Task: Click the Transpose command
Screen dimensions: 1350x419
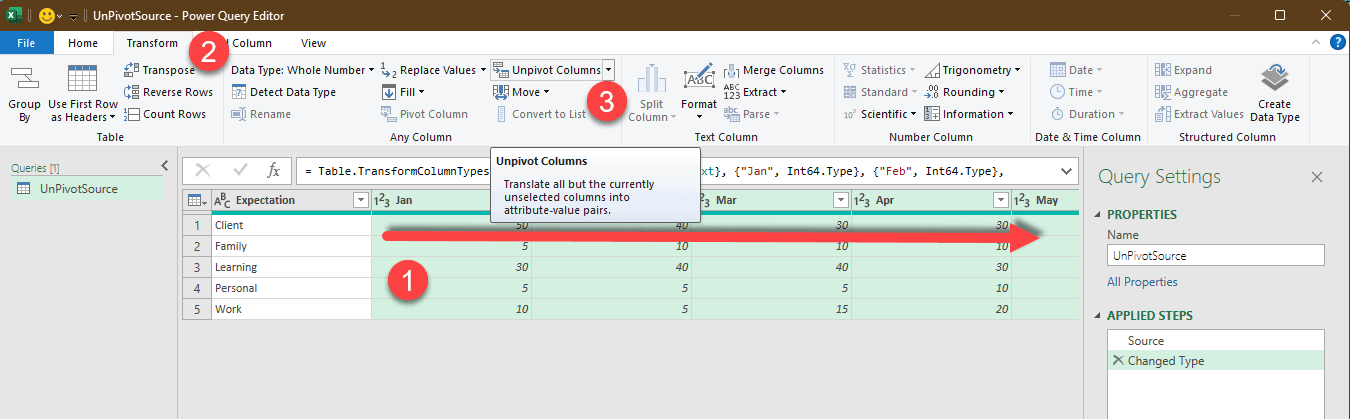Action: [x=159, y=70]
